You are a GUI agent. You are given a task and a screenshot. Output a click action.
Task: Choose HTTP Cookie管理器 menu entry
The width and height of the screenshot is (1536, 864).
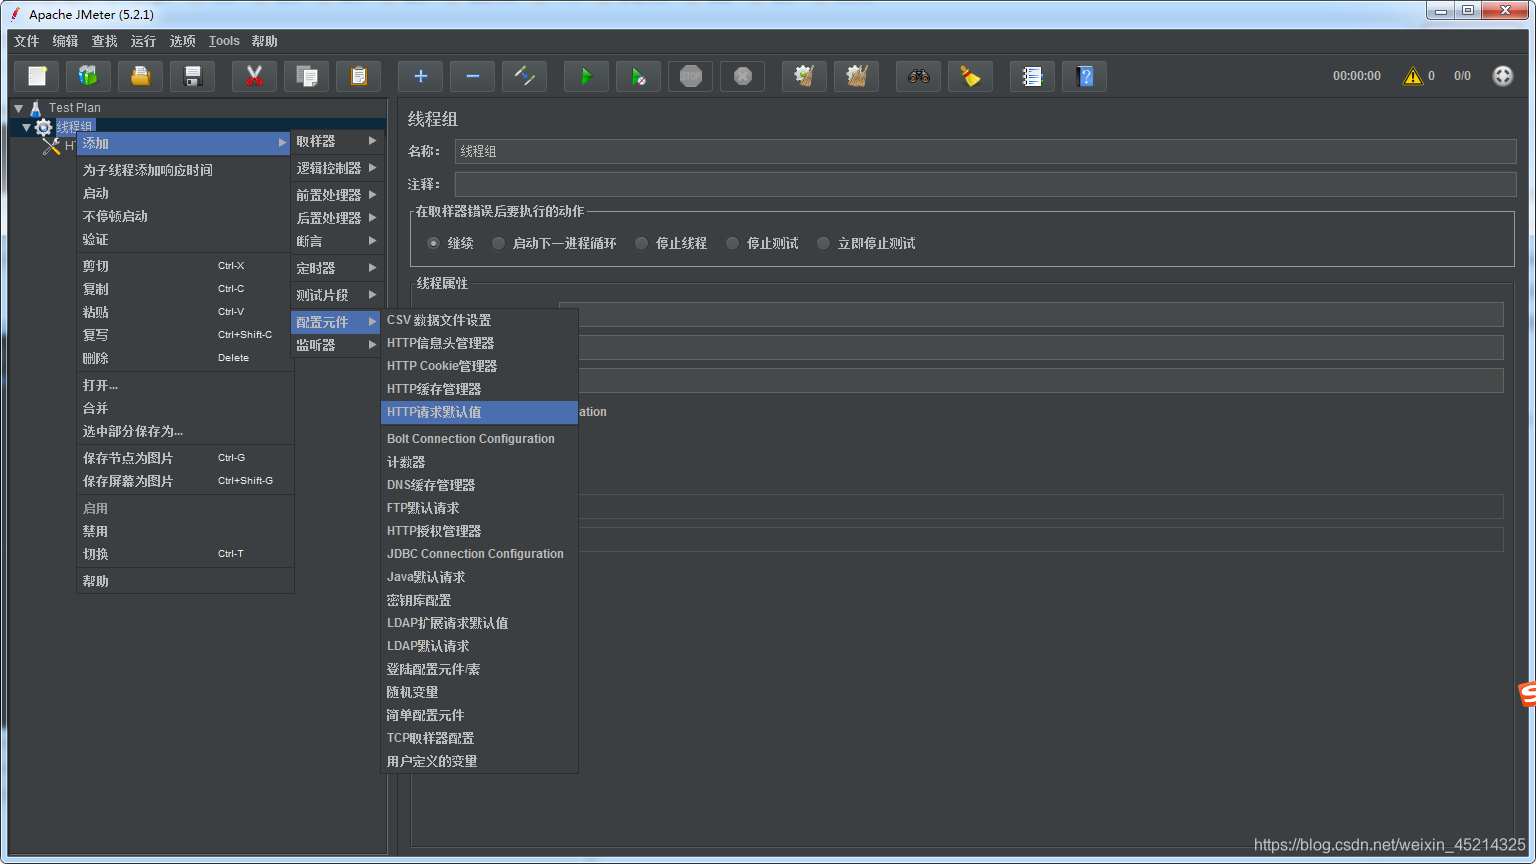tap(479, 366)
